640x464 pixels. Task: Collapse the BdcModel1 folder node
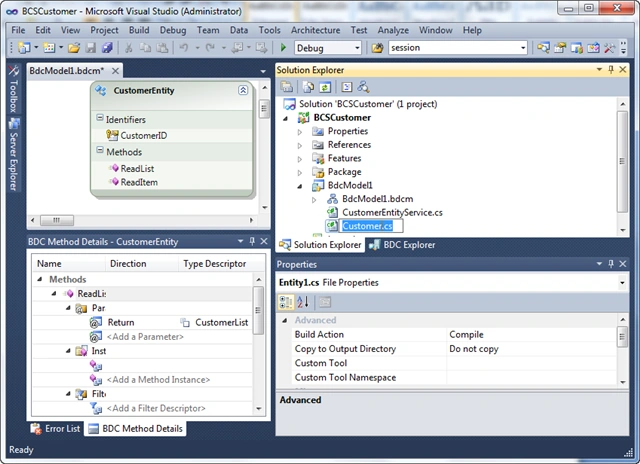click(300, 186)
